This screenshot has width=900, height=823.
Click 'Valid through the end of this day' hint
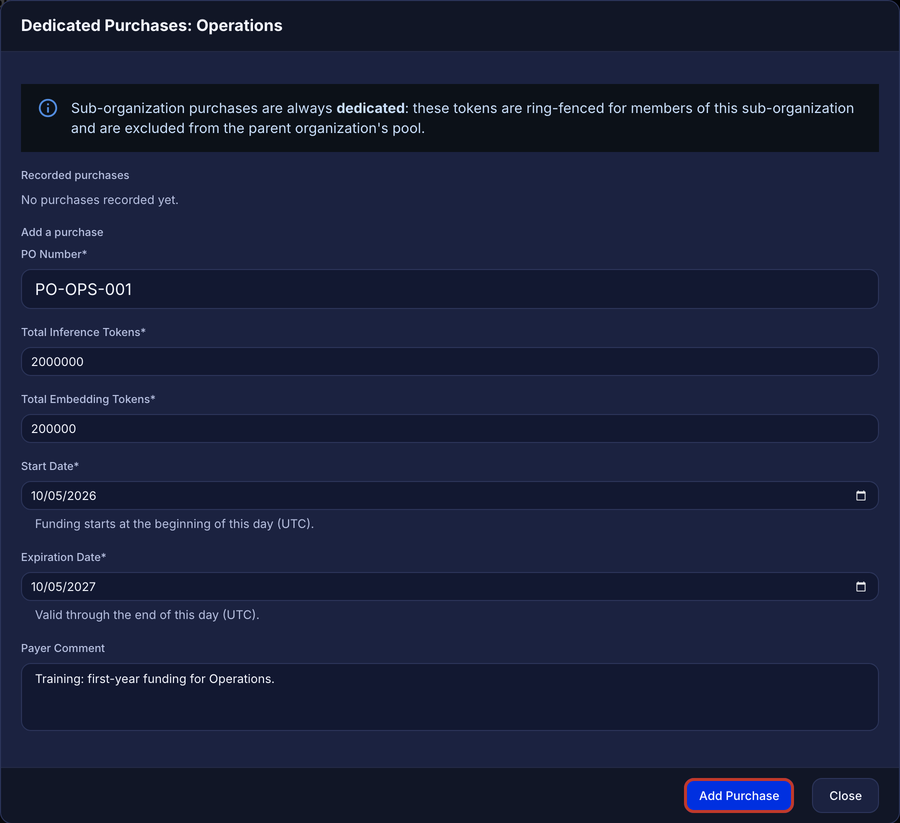[x=147, y=615]
